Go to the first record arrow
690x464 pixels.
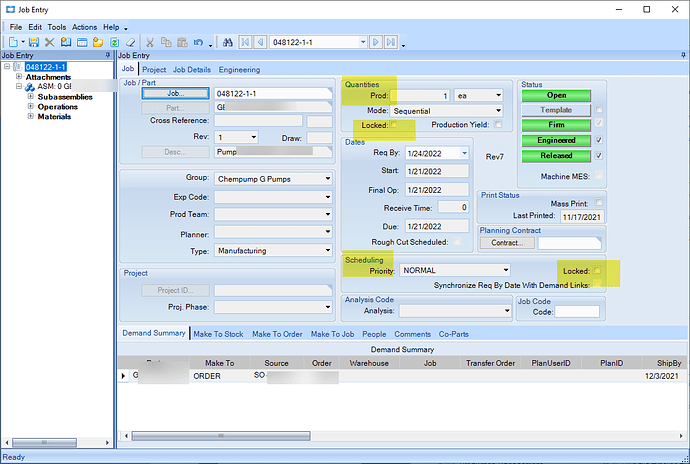[x=245, y=42]
